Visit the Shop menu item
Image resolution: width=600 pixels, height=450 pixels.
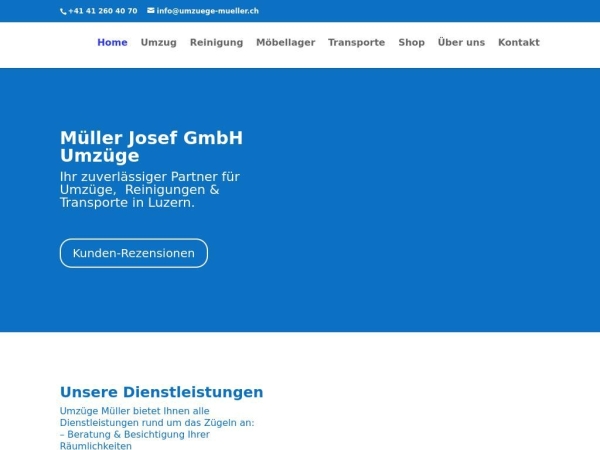(x=411, y=43)
